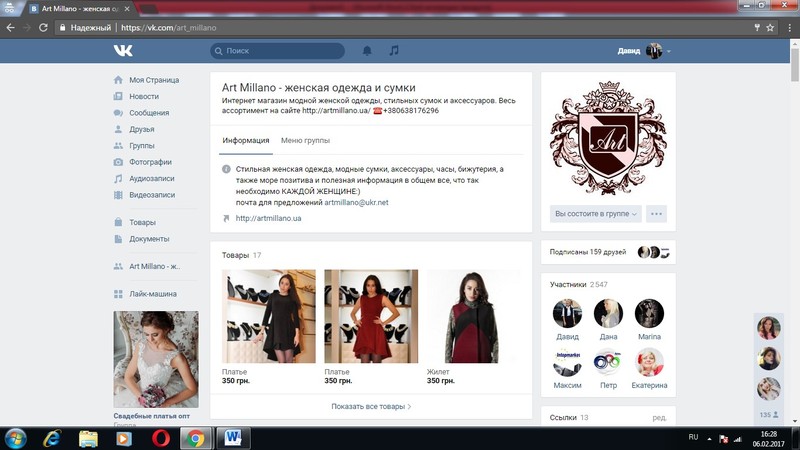
Task: Expand Давид profile menu arrow
Action: [669, 51]
